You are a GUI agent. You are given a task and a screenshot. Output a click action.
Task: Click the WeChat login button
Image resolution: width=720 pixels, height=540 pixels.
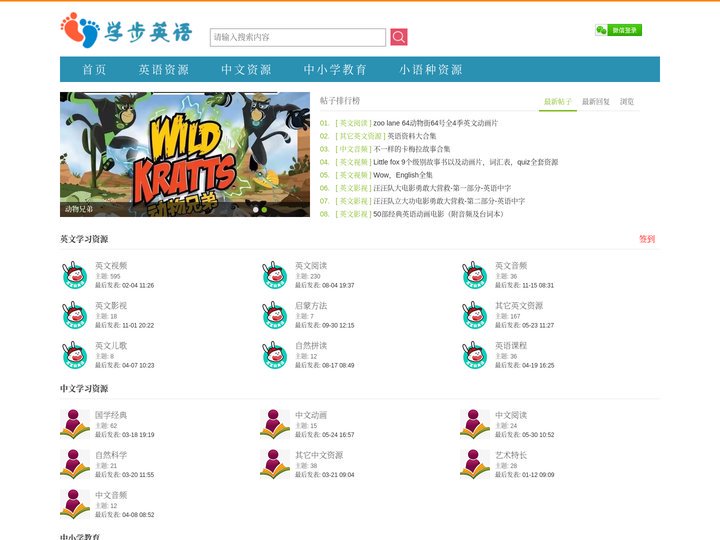pos(618,30)
